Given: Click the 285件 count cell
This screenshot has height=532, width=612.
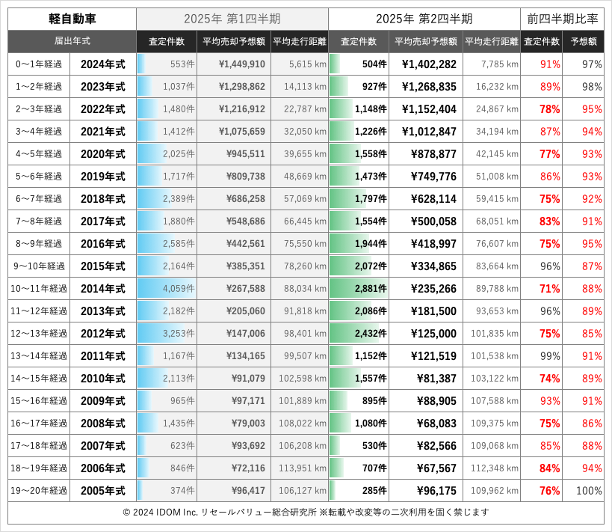Looking at the screenshot, I should point(359,491).
